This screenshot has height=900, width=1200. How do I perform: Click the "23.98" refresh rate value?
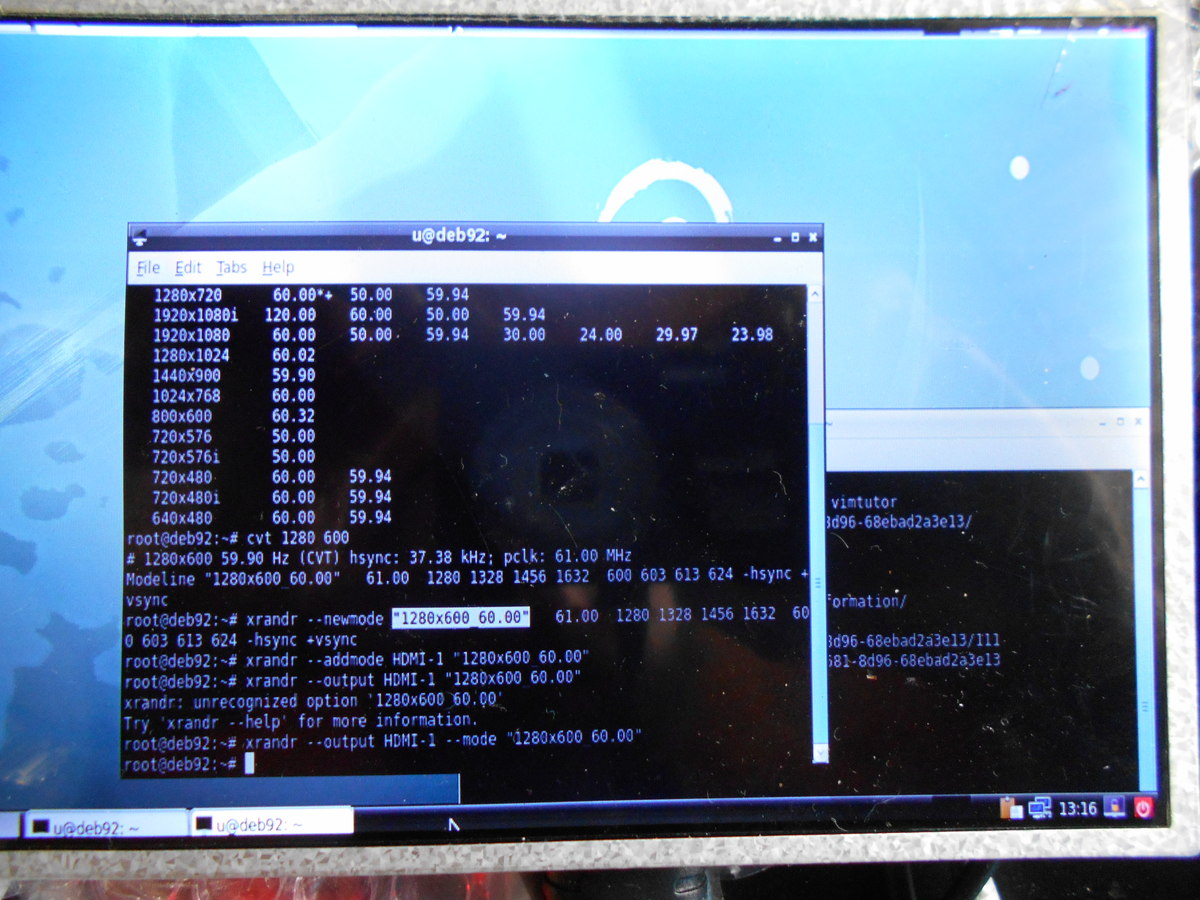(752, 335)
